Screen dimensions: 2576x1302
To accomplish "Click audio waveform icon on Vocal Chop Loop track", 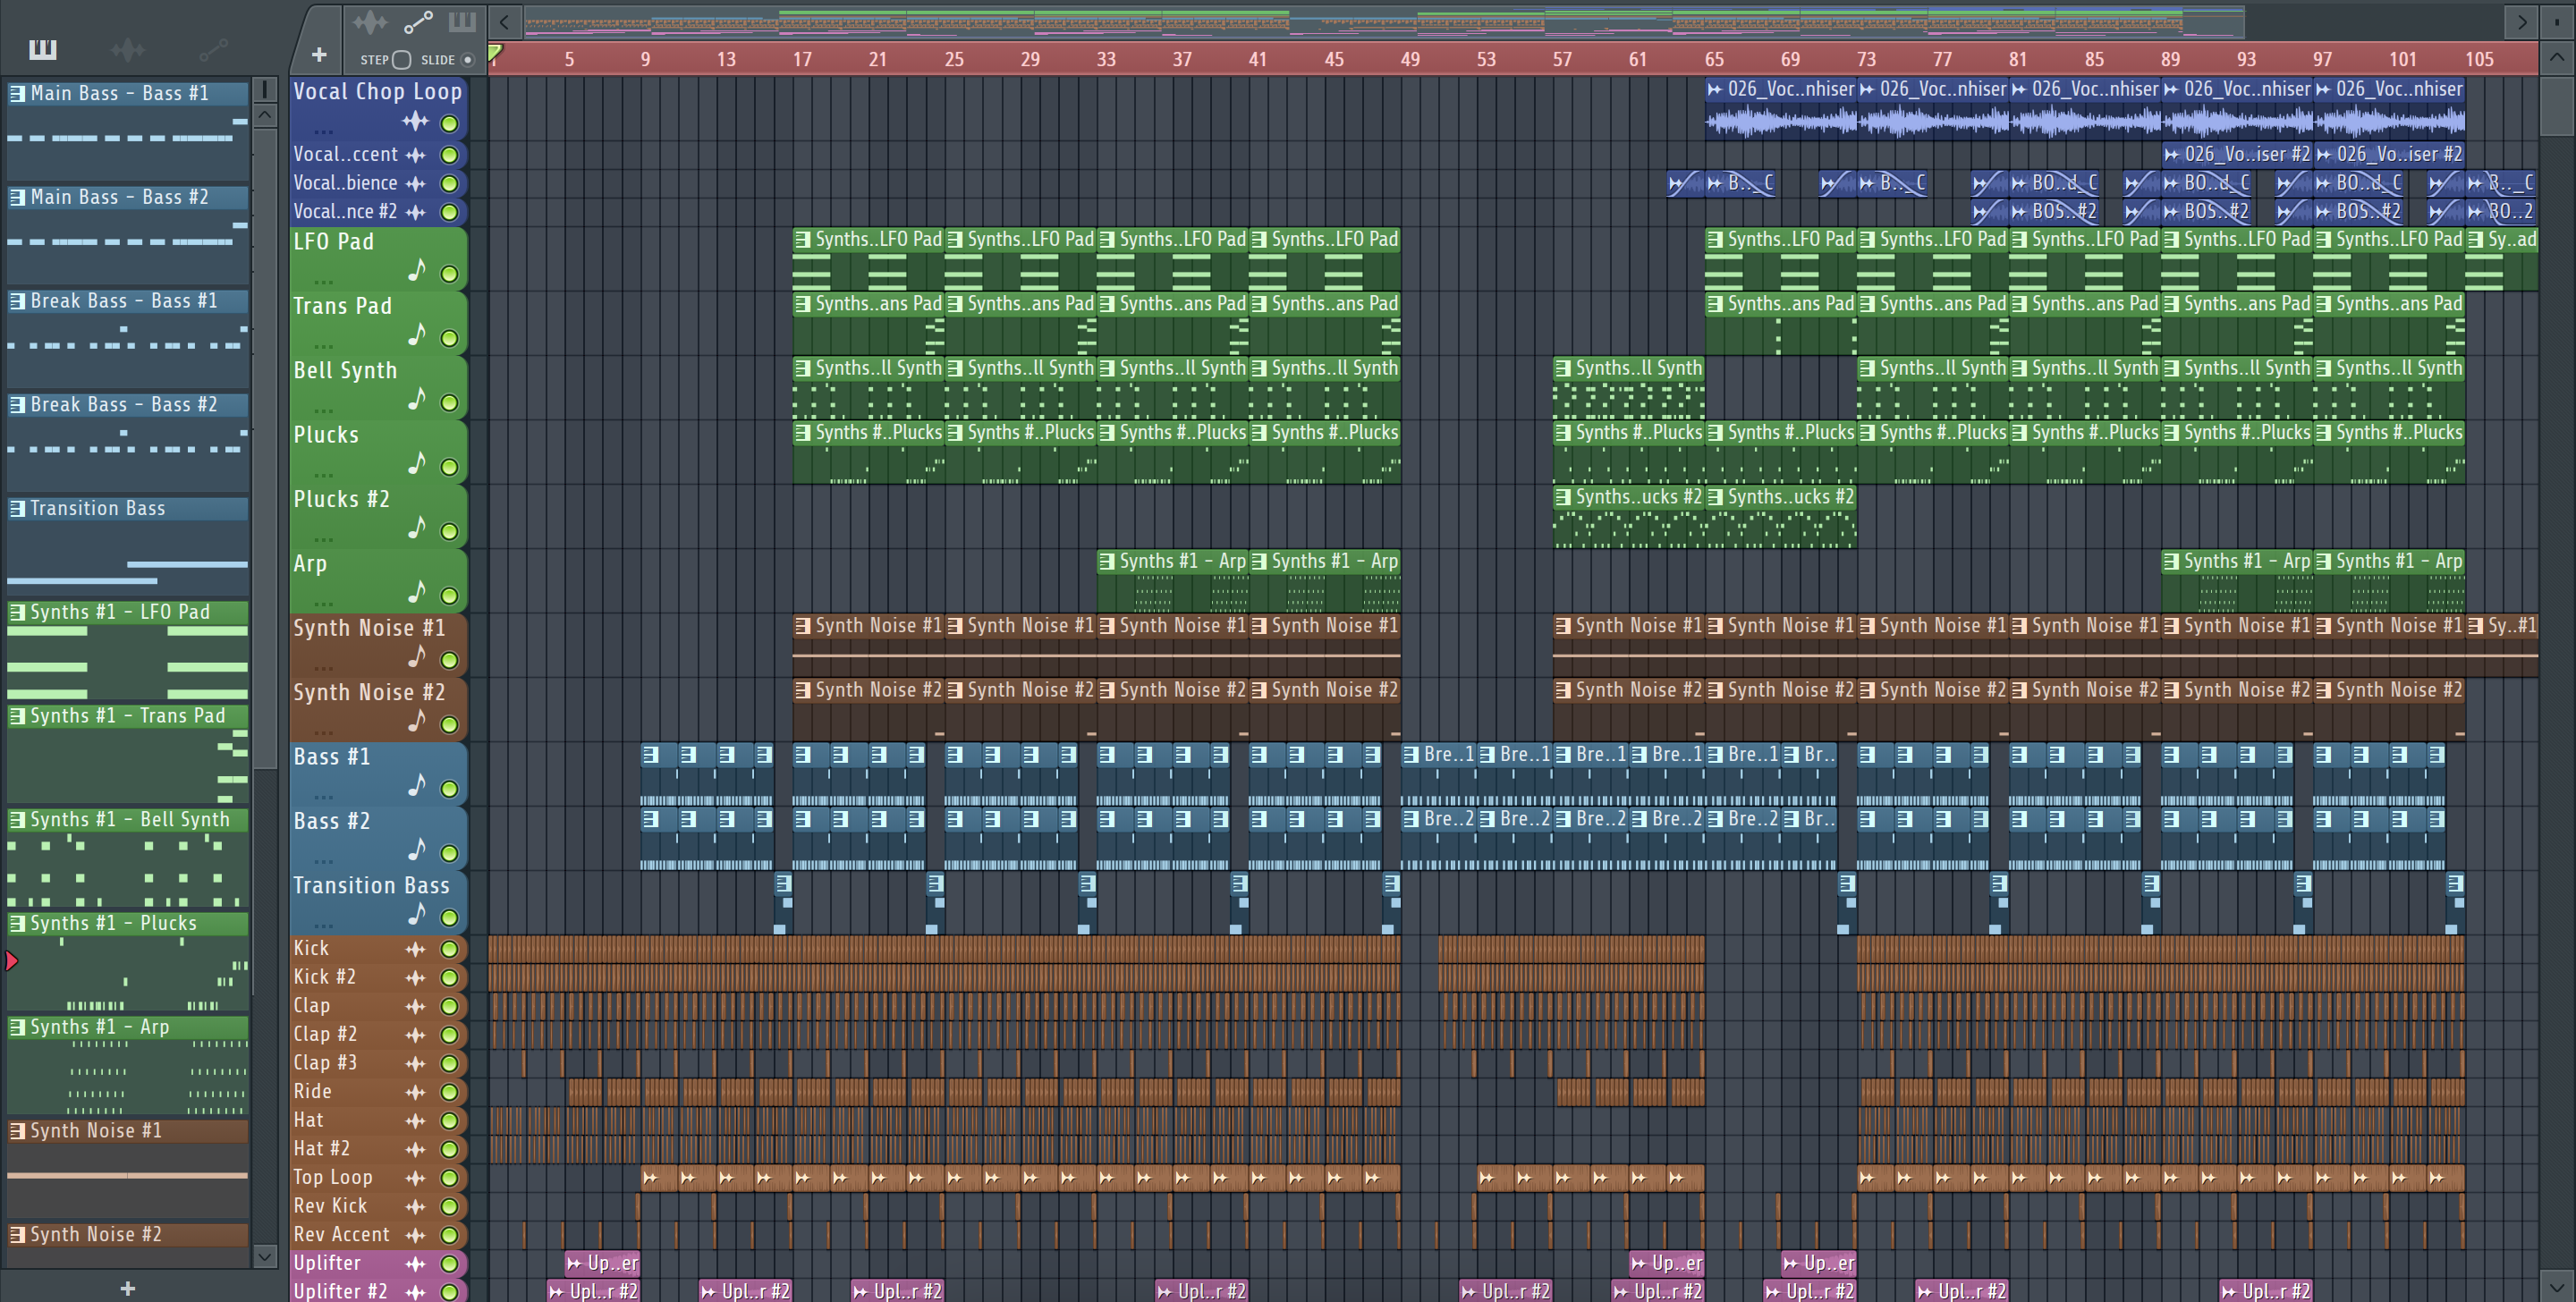I will [x=415, y=122].
